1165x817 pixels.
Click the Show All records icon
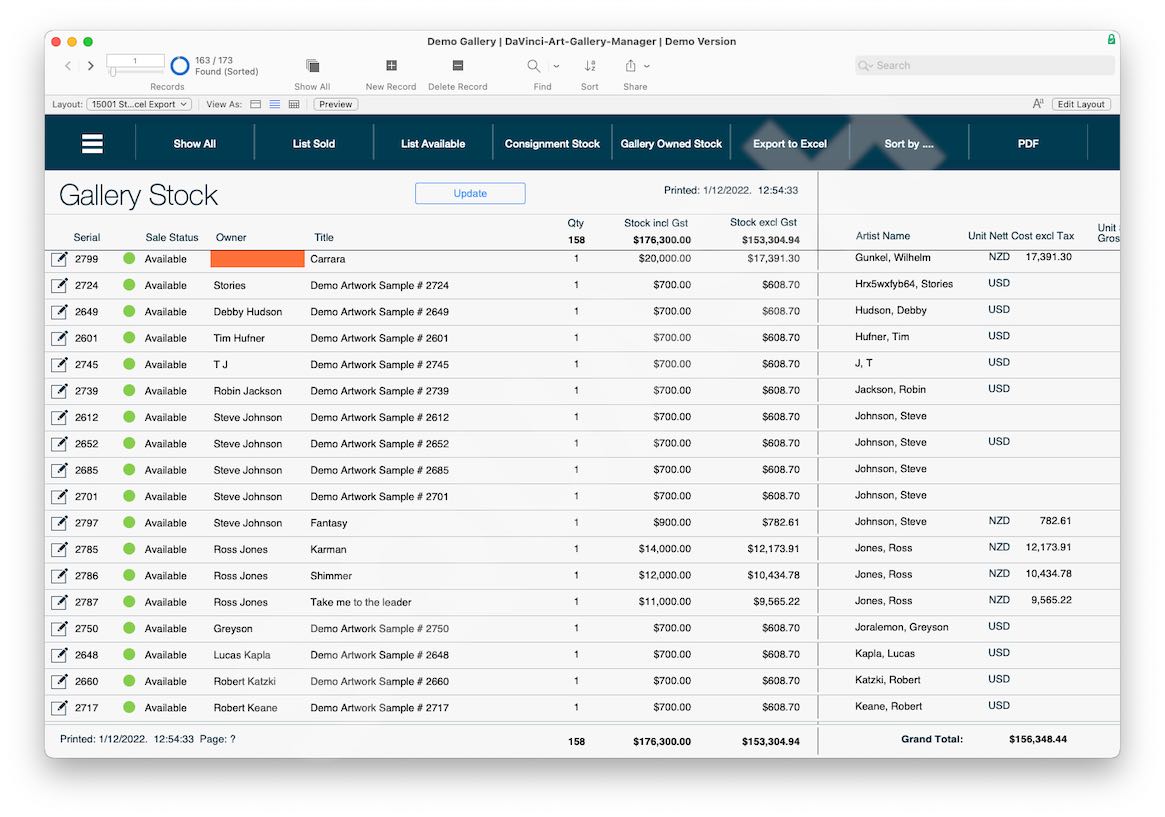312,66
